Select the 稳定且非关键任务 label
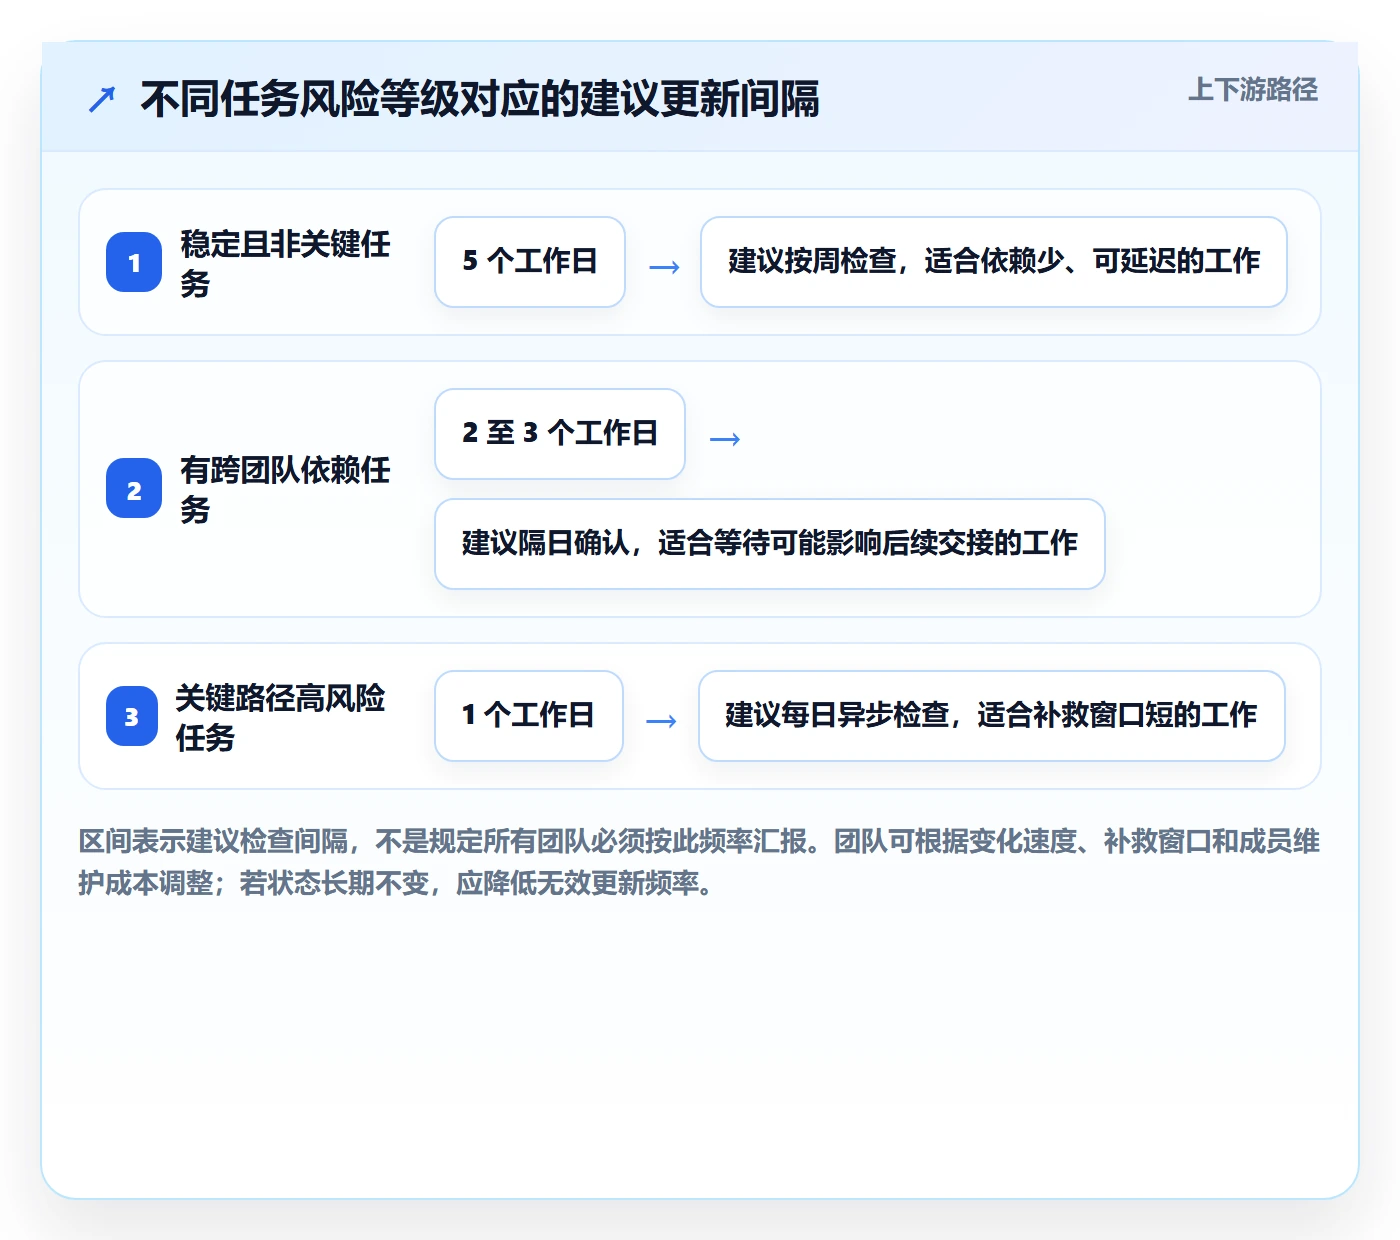The width and height of the screenshot is (1400, 1240). 285,263
